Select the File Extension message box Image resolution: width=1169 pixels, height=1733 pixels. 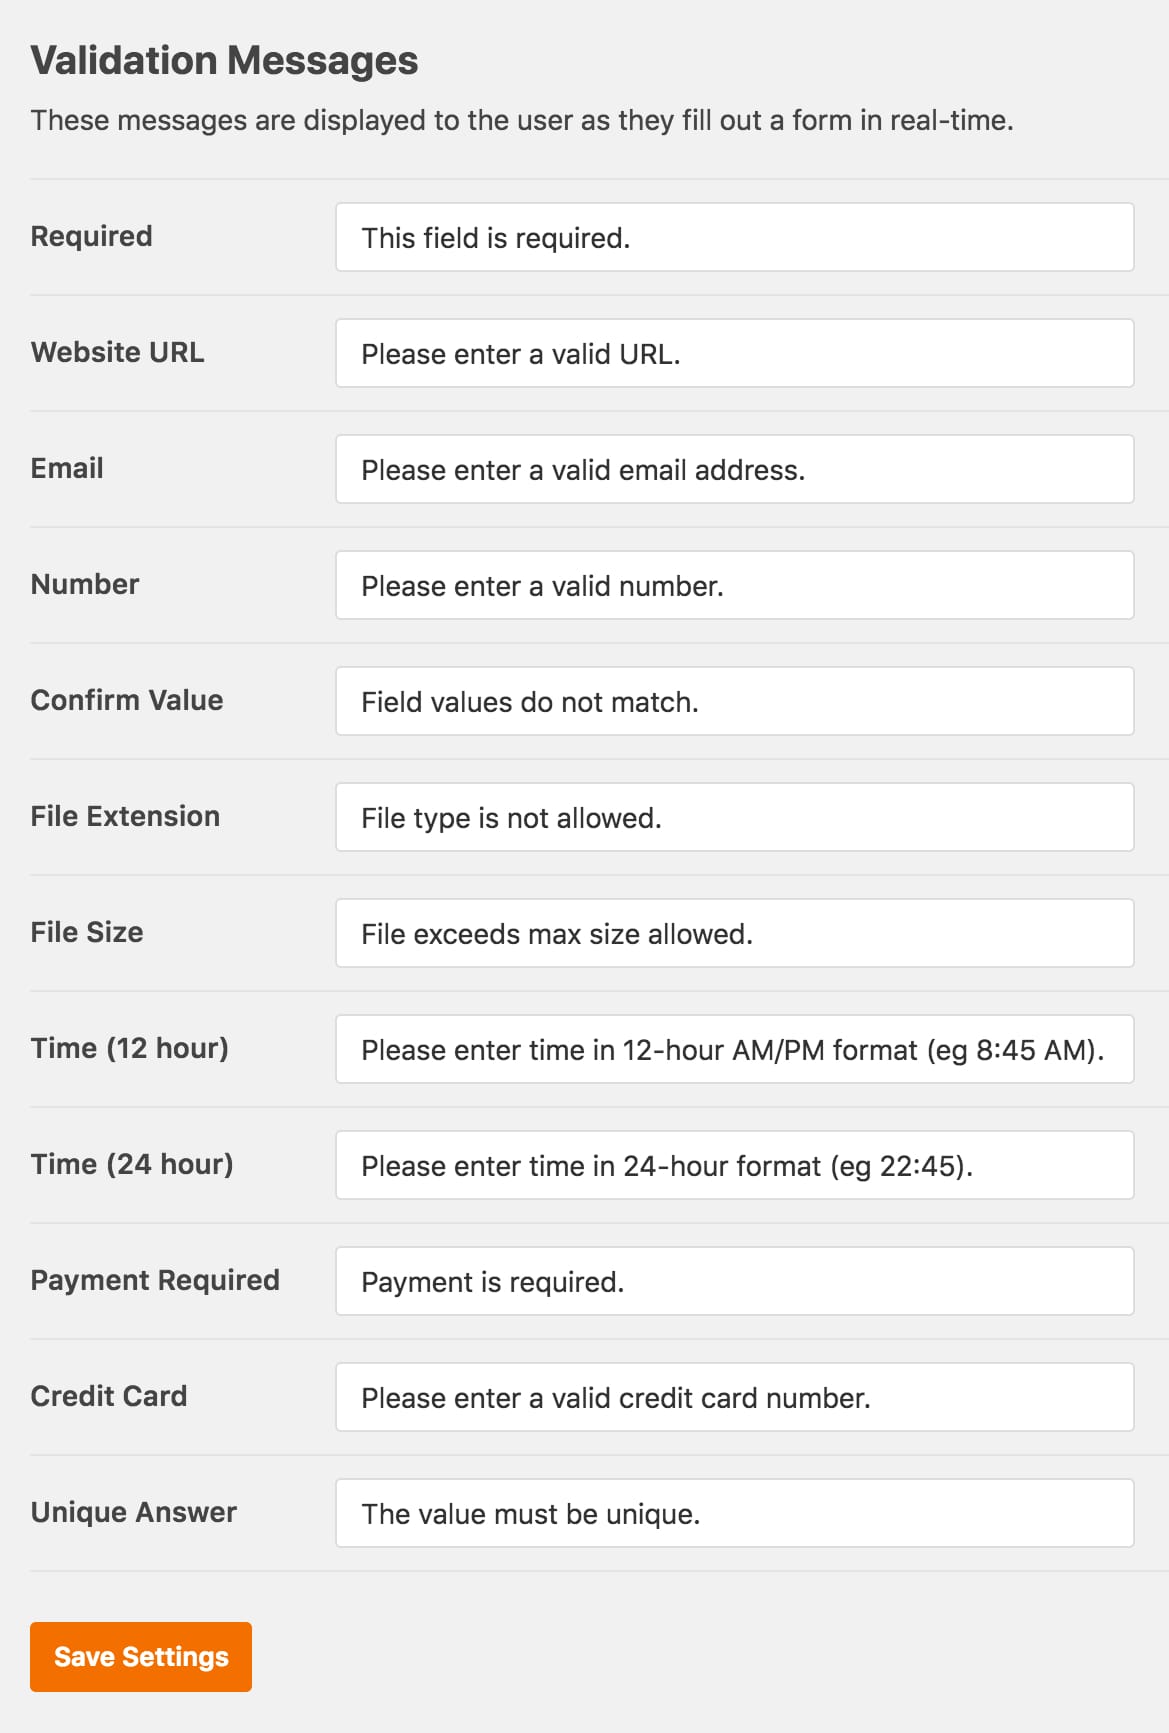[x=733, y=817]
